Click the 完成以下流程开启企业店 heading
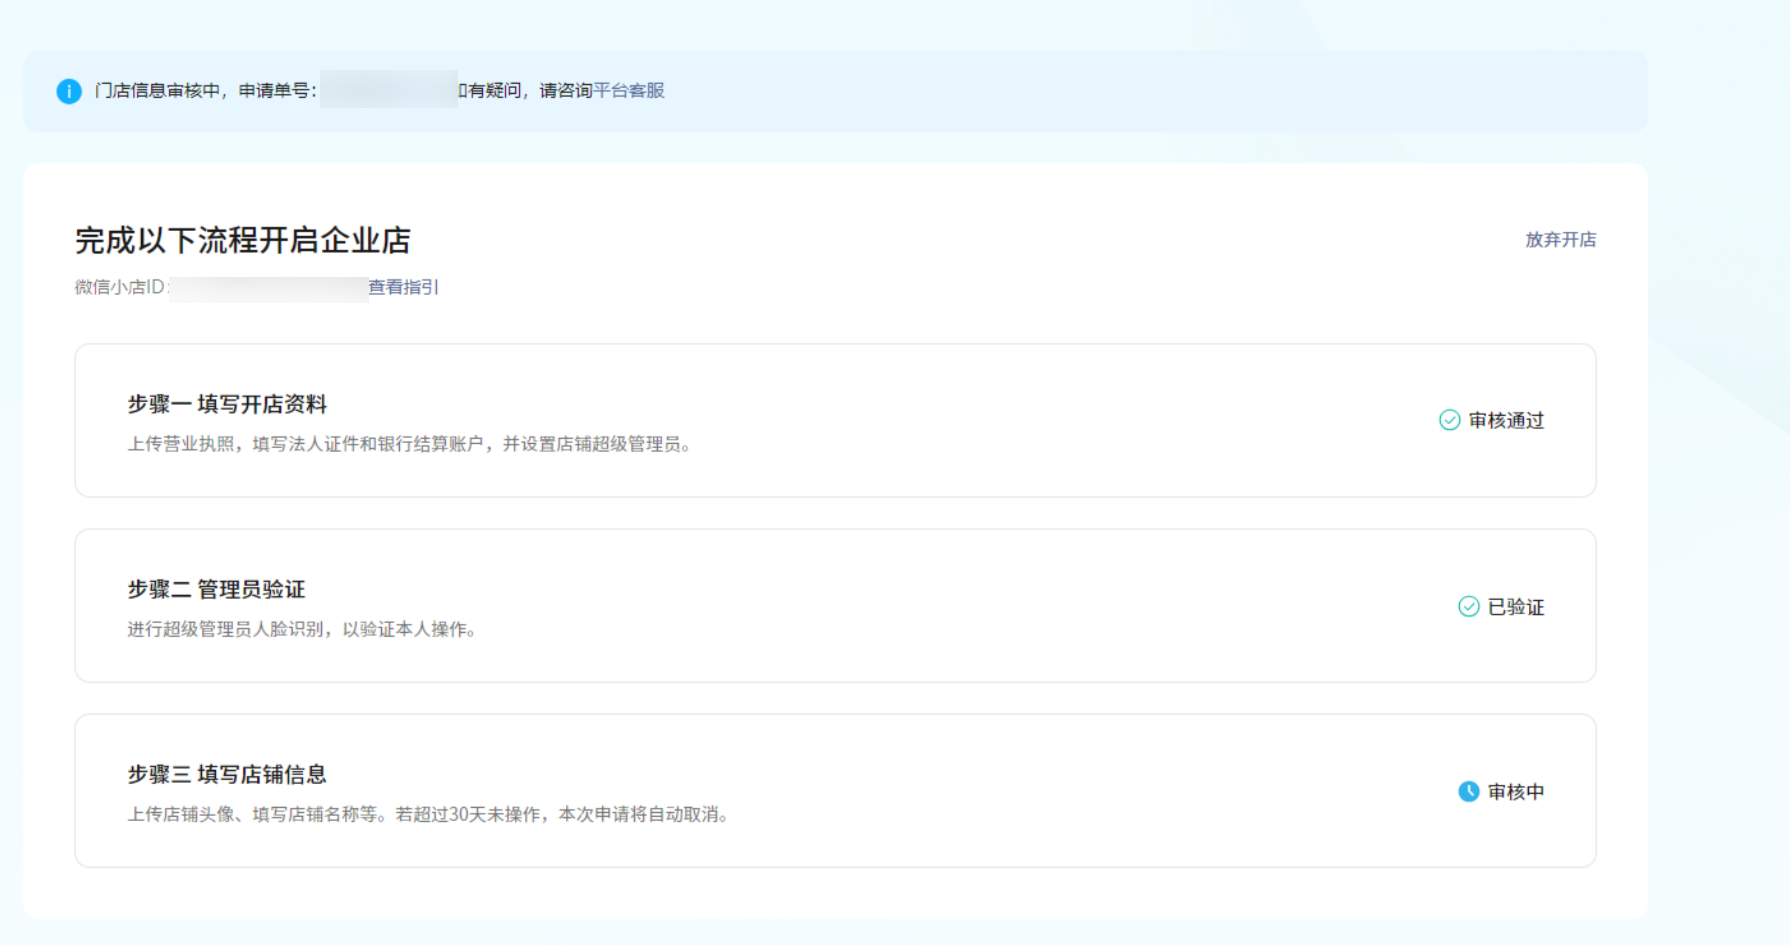The image size is (1790, 945). pyautogui.click(x=243, y=240)
